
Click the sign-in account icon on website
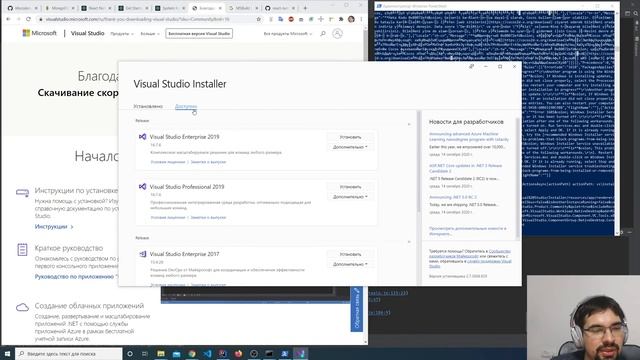pos(337,33)
